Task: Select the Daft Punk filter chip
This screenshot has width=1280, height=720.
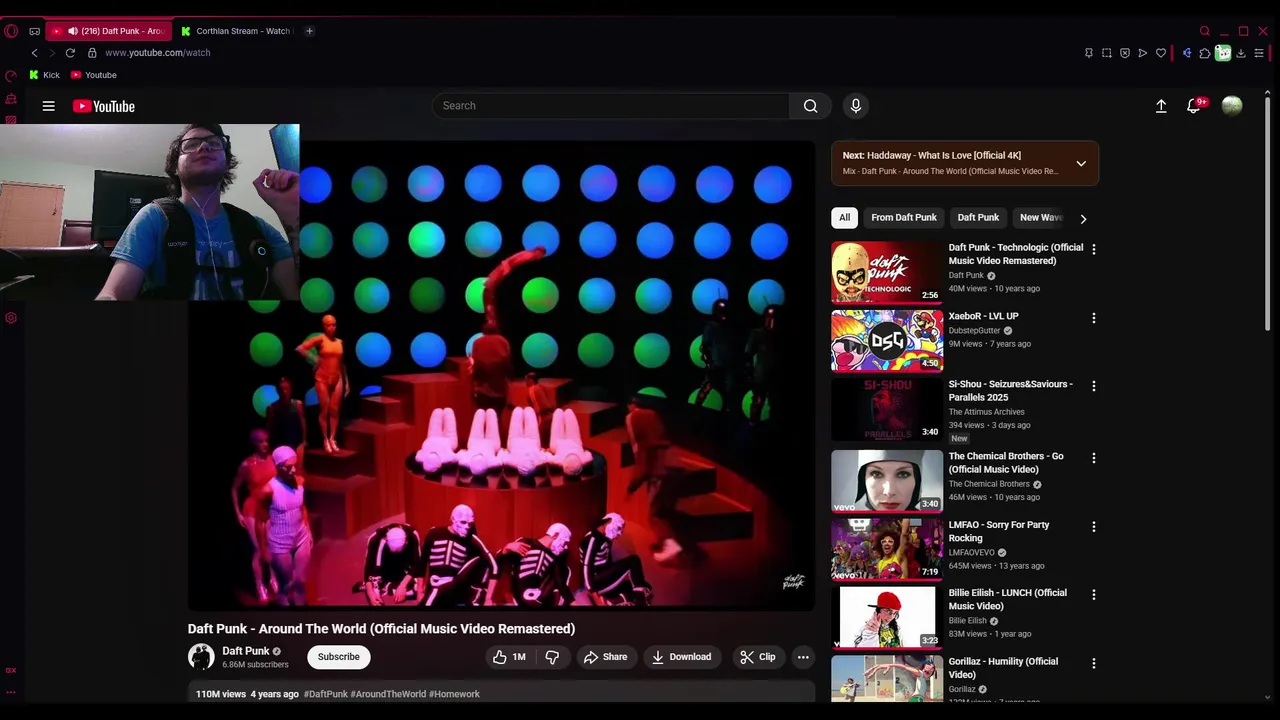Action: coord(978,218)
